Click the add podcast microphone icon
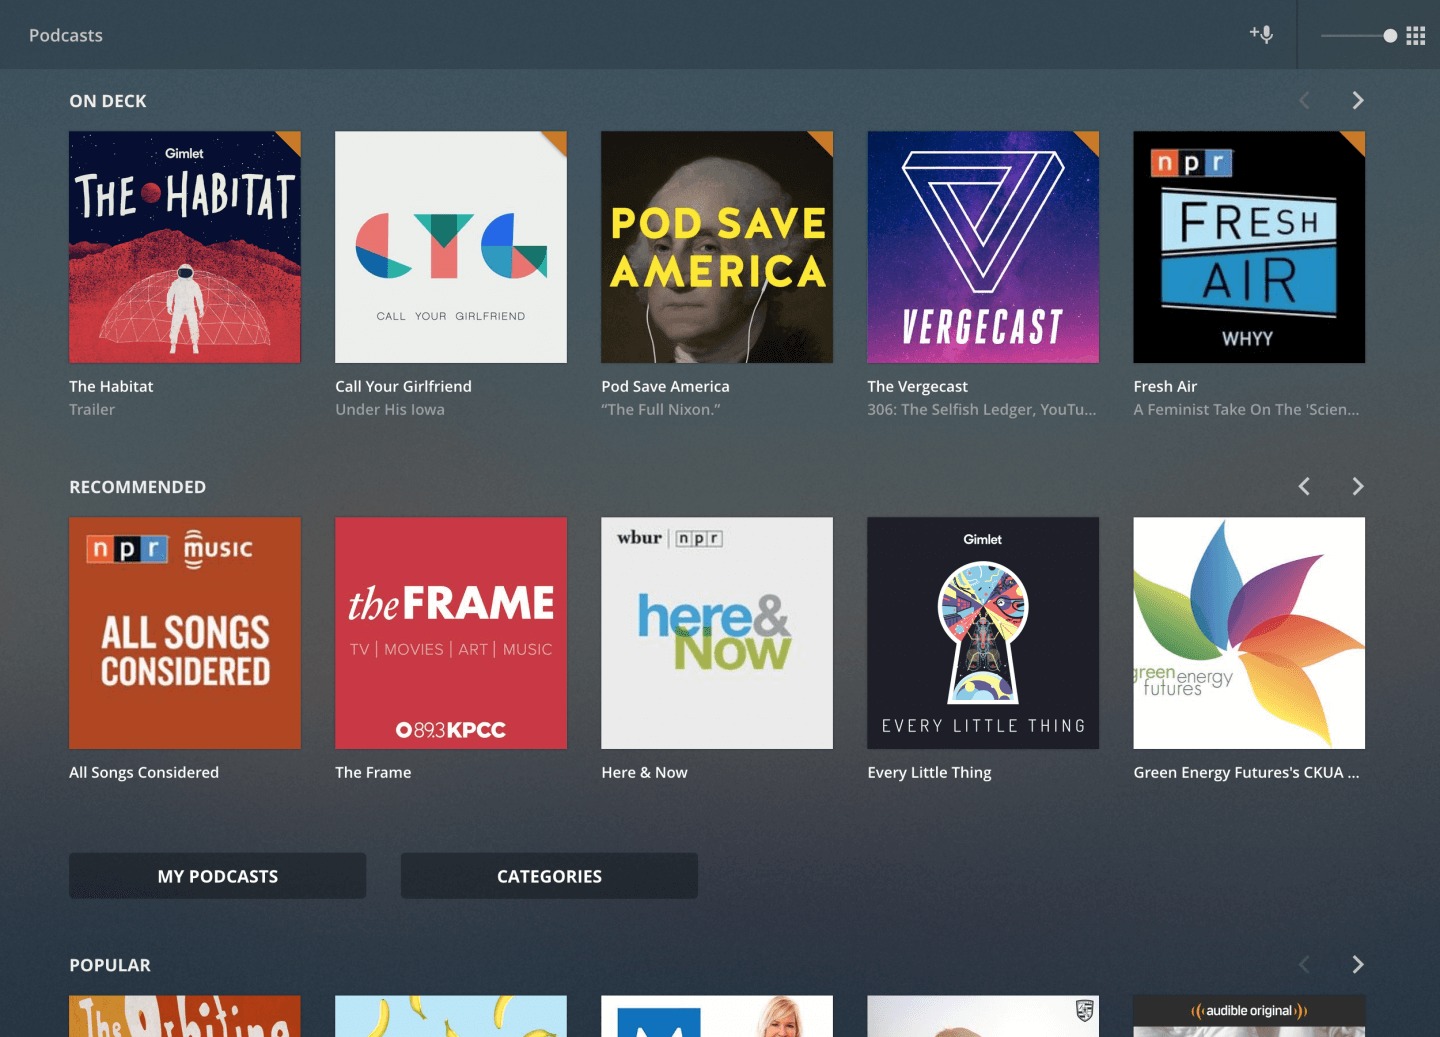This screenshot has height=1037, width=1440. point(1261,35)
